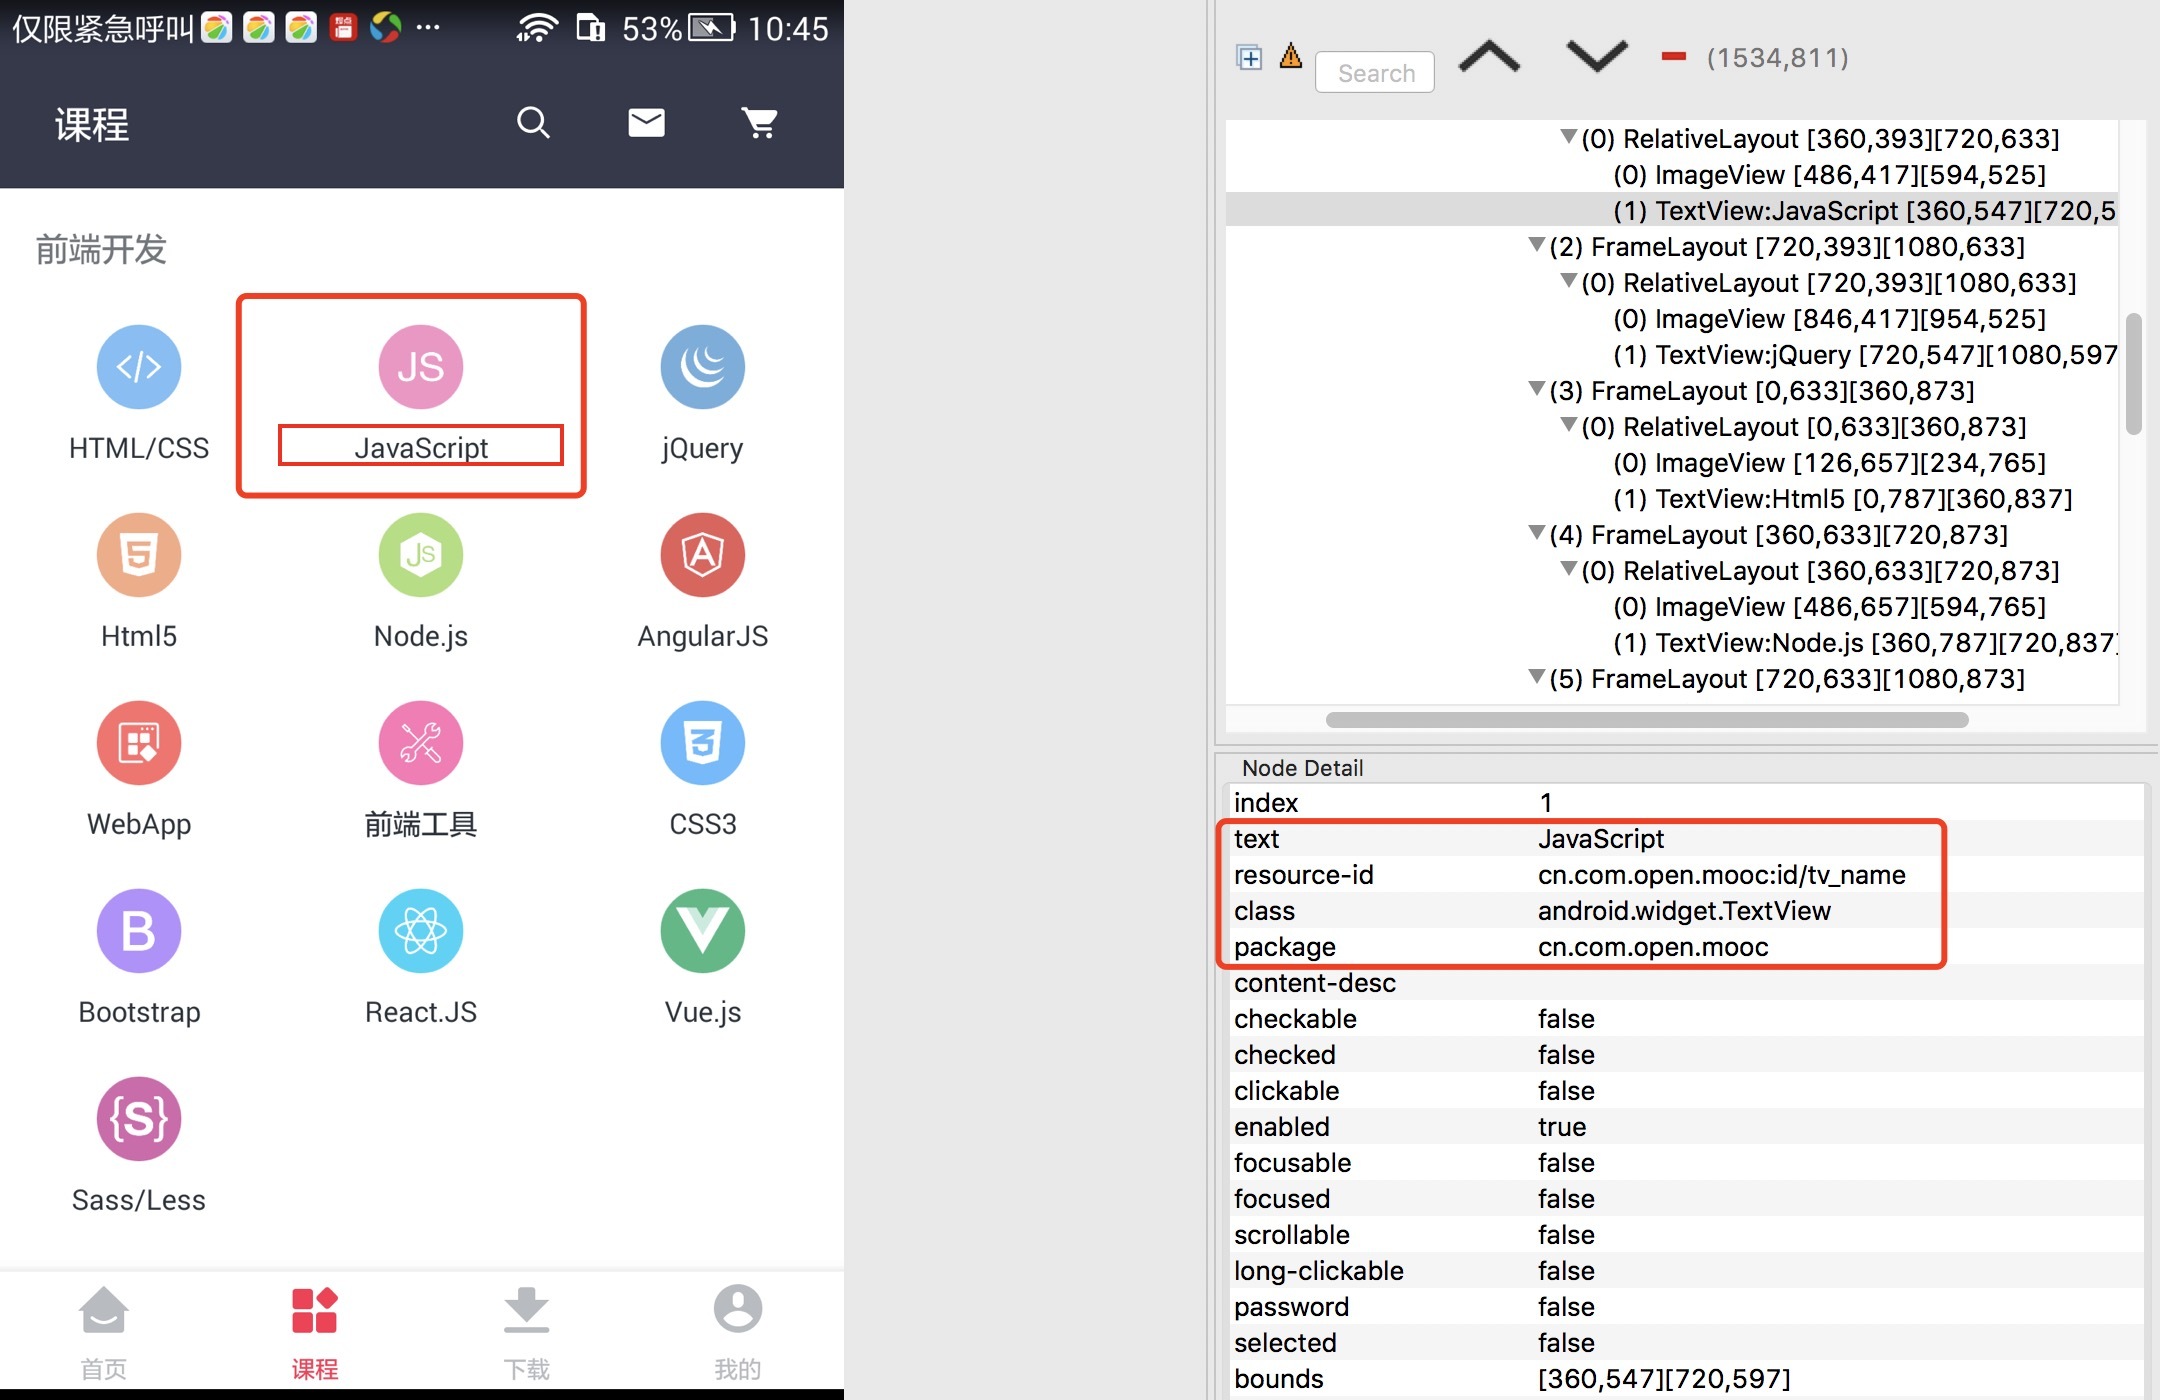The width and height of the screenshot is (2160, 1400).
Task: Click the hierarchy tree horizontal scrollbar
Action: (x=1647, y=720)
